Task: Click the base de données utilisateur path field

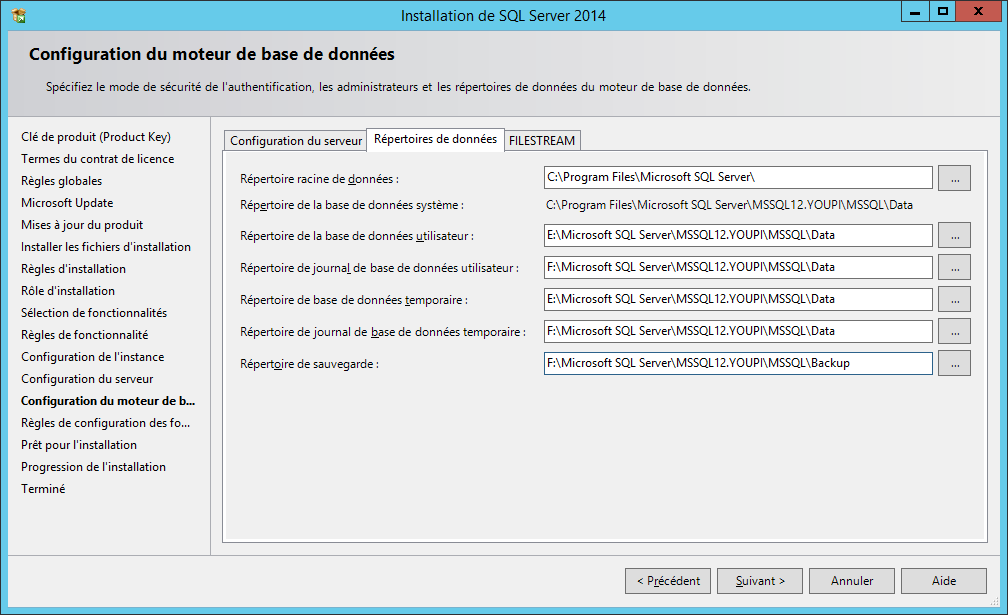Action: (x=738, y=235)
